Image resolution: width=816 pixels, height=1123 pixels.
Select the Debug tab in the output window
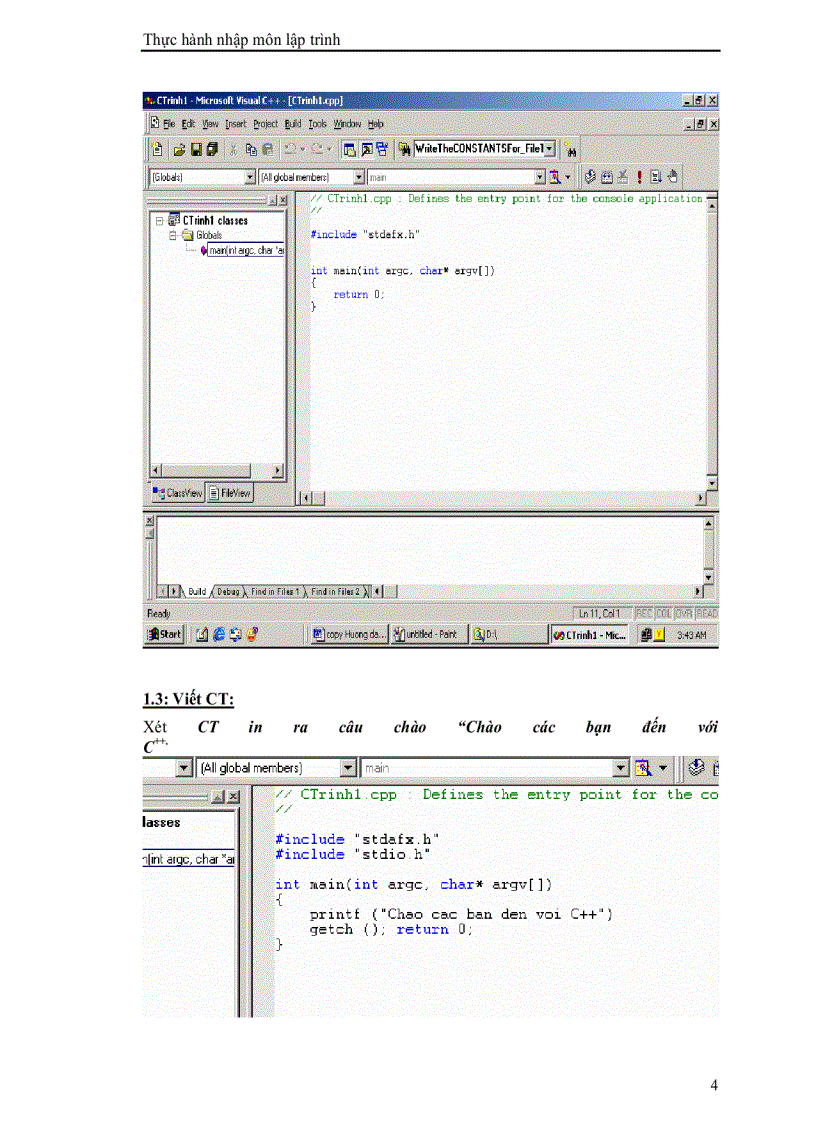pos(229,591)
